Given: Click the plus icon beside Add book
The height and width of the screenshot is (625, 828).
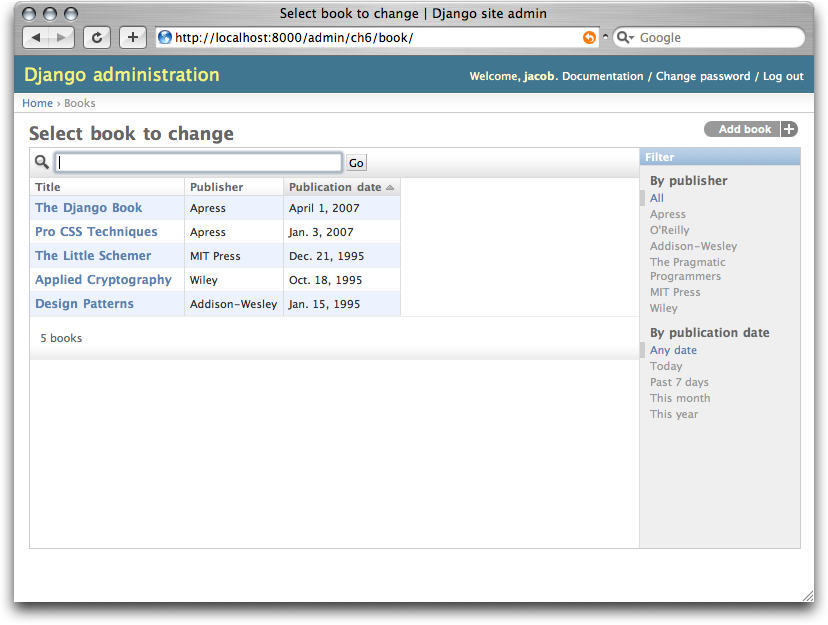Looking at the screenshot, I should [x=789, y=129].
